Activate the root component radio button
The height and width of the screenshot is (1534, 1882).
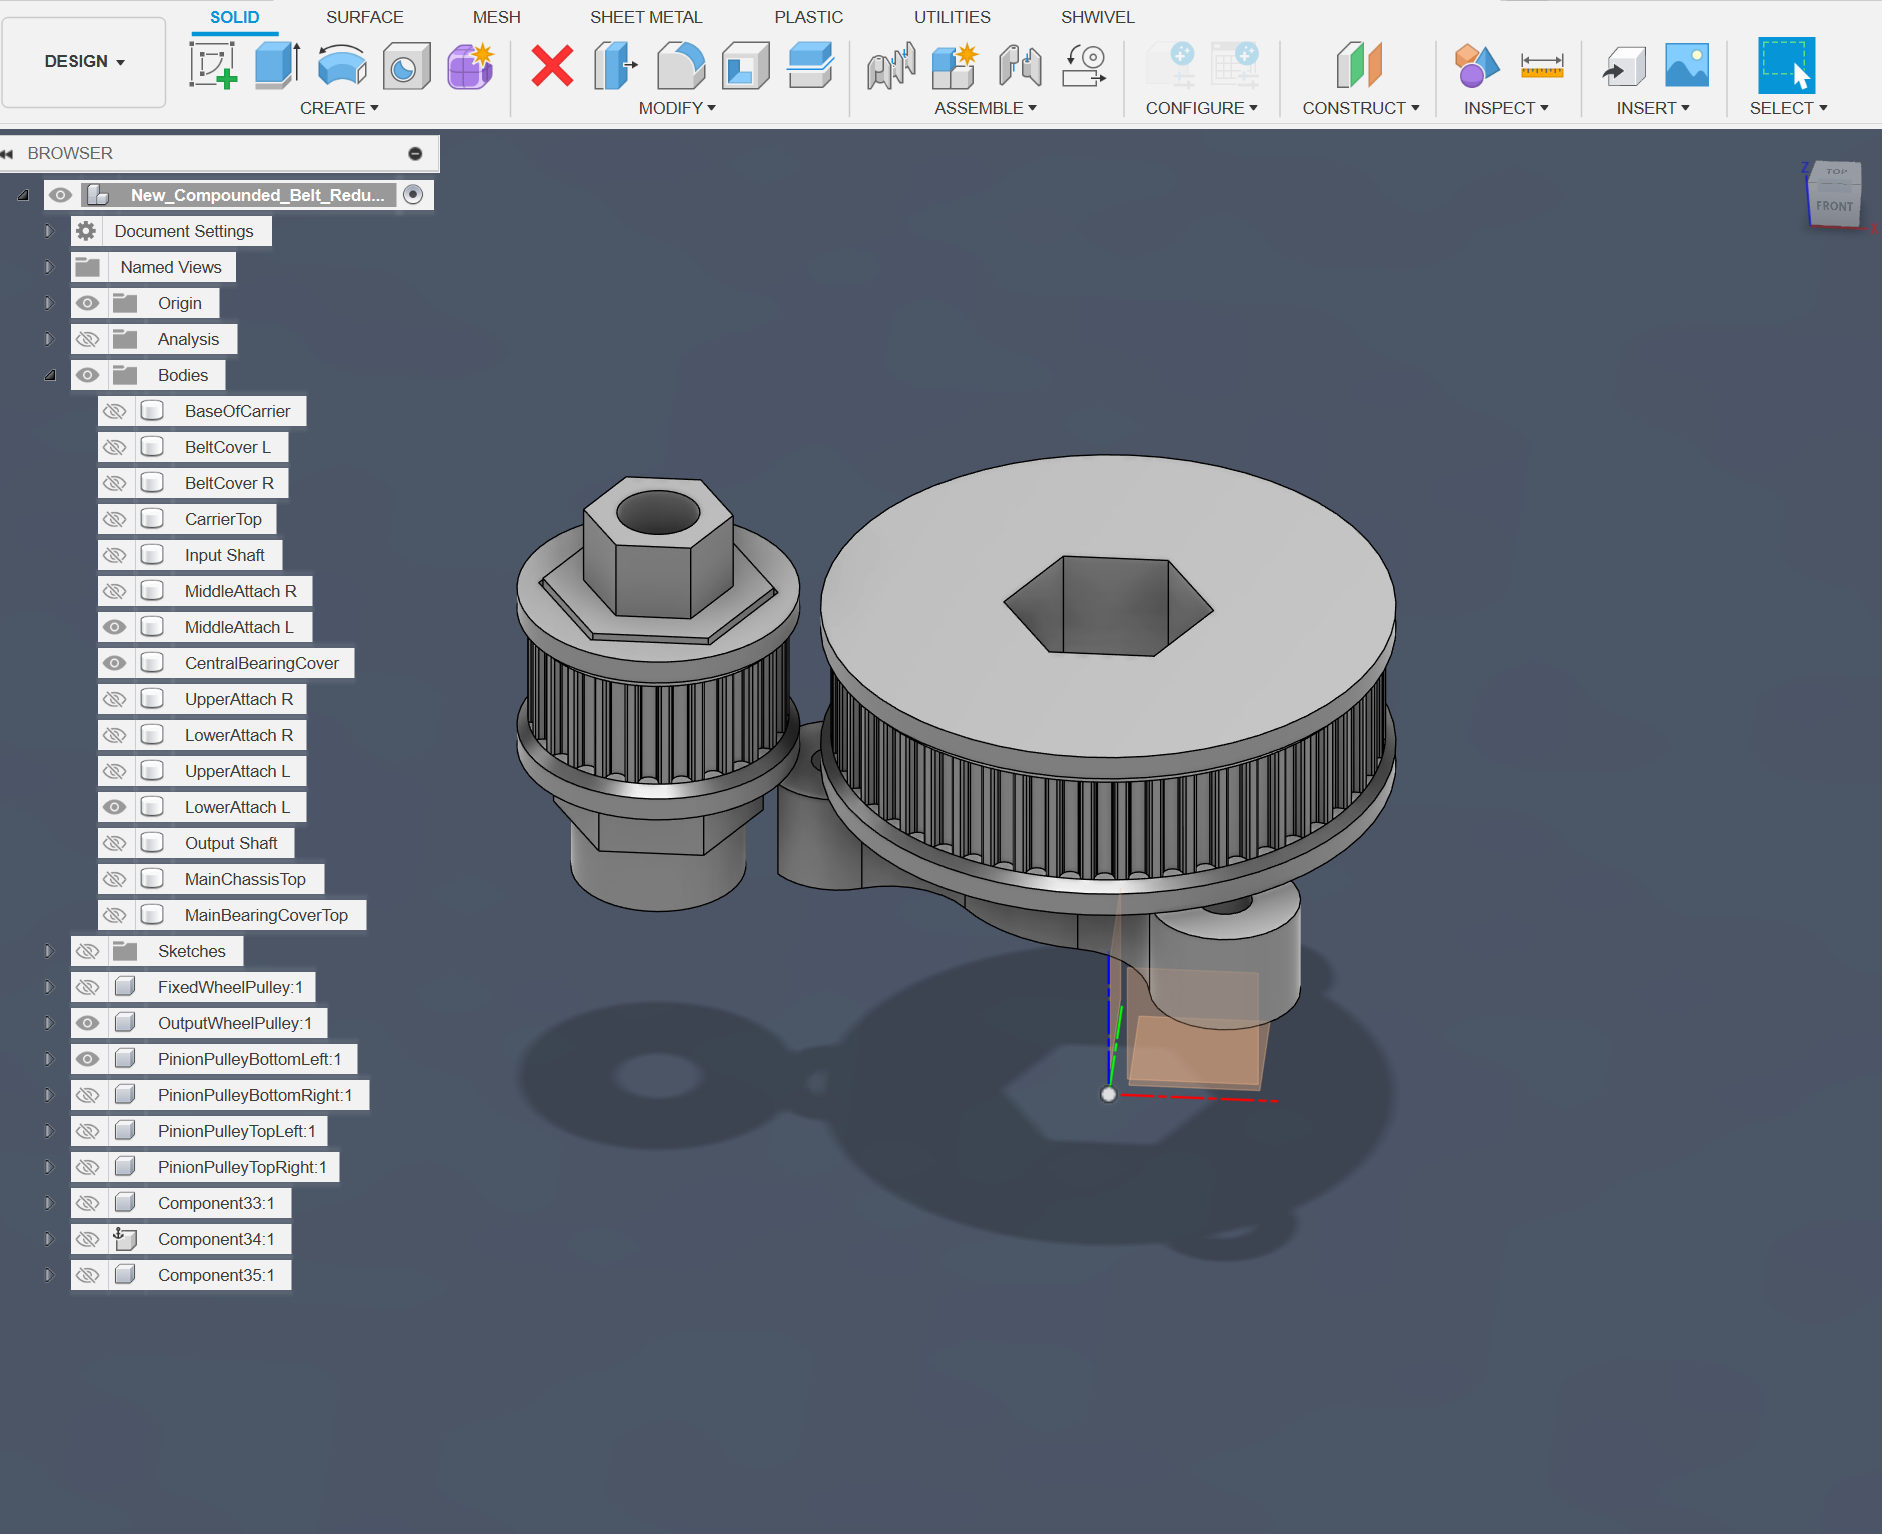[413, 195]
